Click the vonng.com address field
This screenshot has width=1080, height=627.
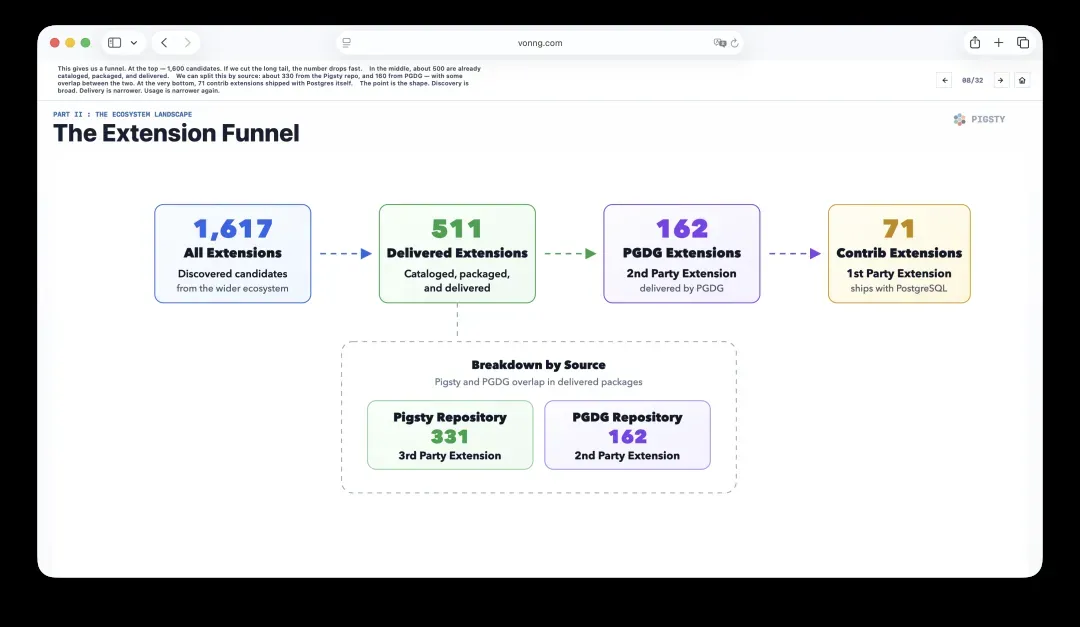540,43
